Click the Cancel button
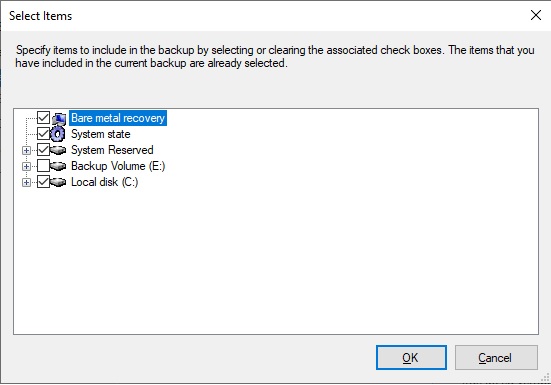The width and height of the screenshot is (551, 385). point(496,358)
